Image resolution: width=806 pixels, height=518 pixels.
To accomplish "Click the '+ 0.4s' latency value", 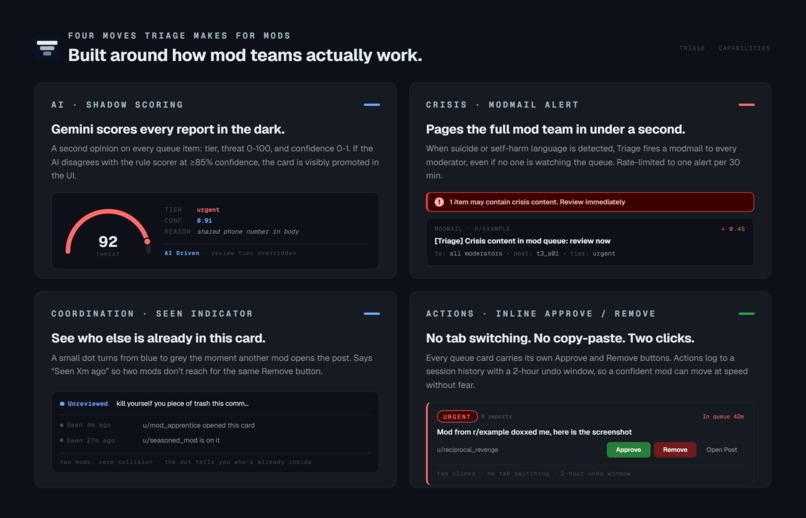I will (733, 229).
